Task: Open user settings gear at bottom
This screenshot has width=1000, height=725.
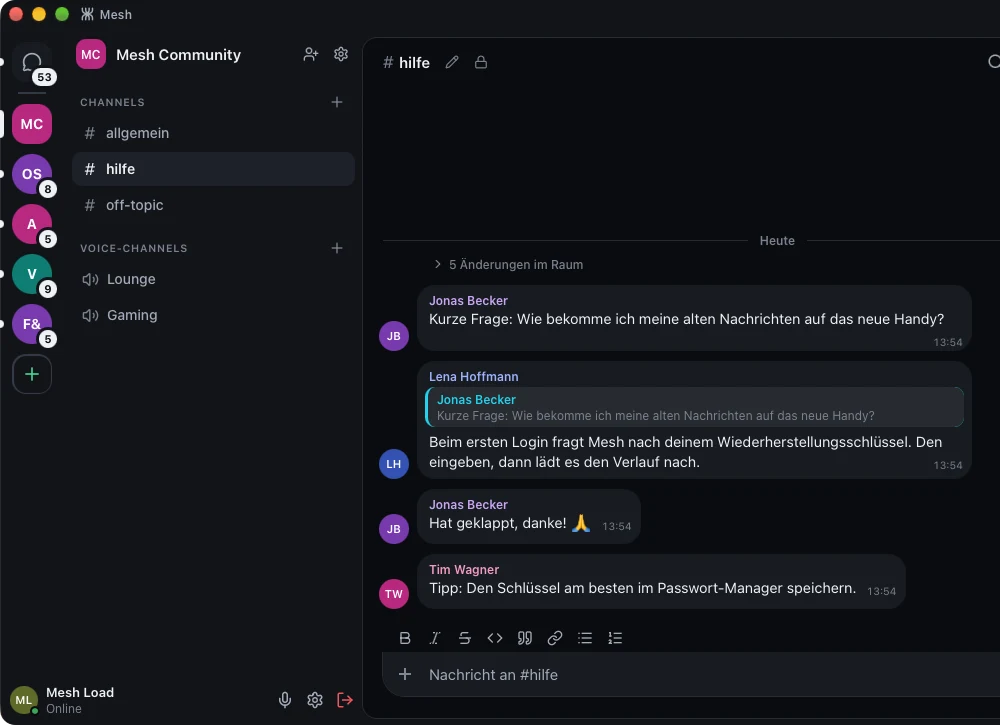Action: (x=315, y=700)
